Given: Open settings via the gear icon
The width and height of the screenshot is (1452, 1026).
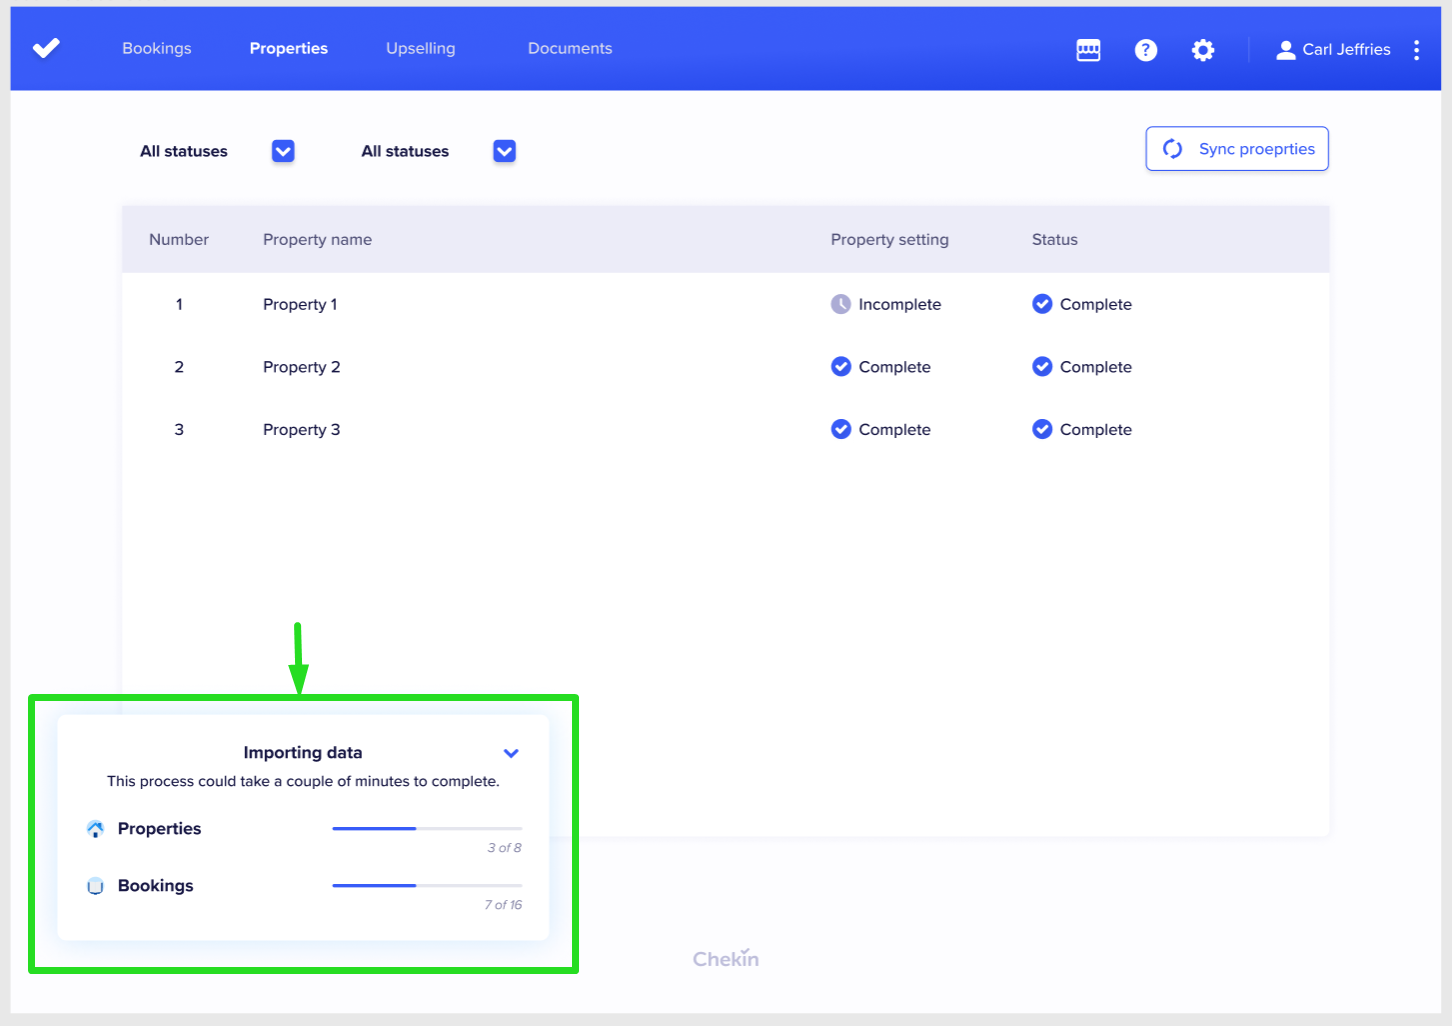Looking at the screenshot, I should (x=1203, y=50).
